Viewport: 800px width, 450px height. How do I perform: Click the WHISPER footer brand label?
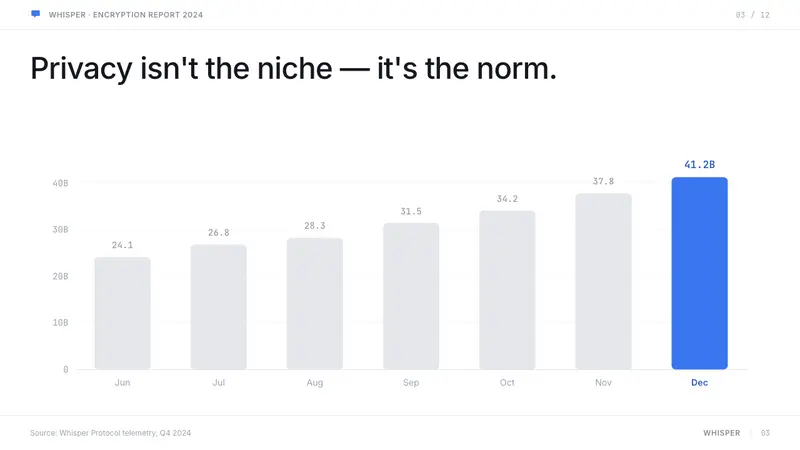pos(721,433)
